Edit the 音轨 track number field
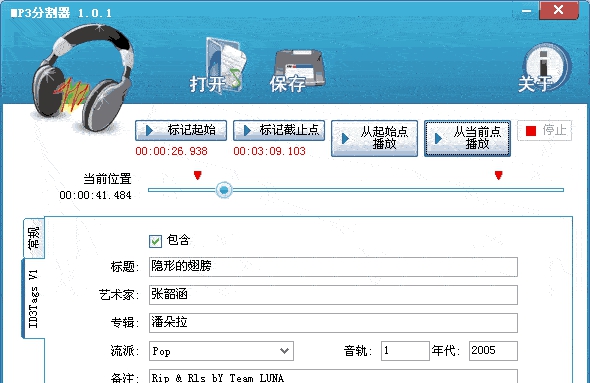The image size is (590, 383). point(405,351)
